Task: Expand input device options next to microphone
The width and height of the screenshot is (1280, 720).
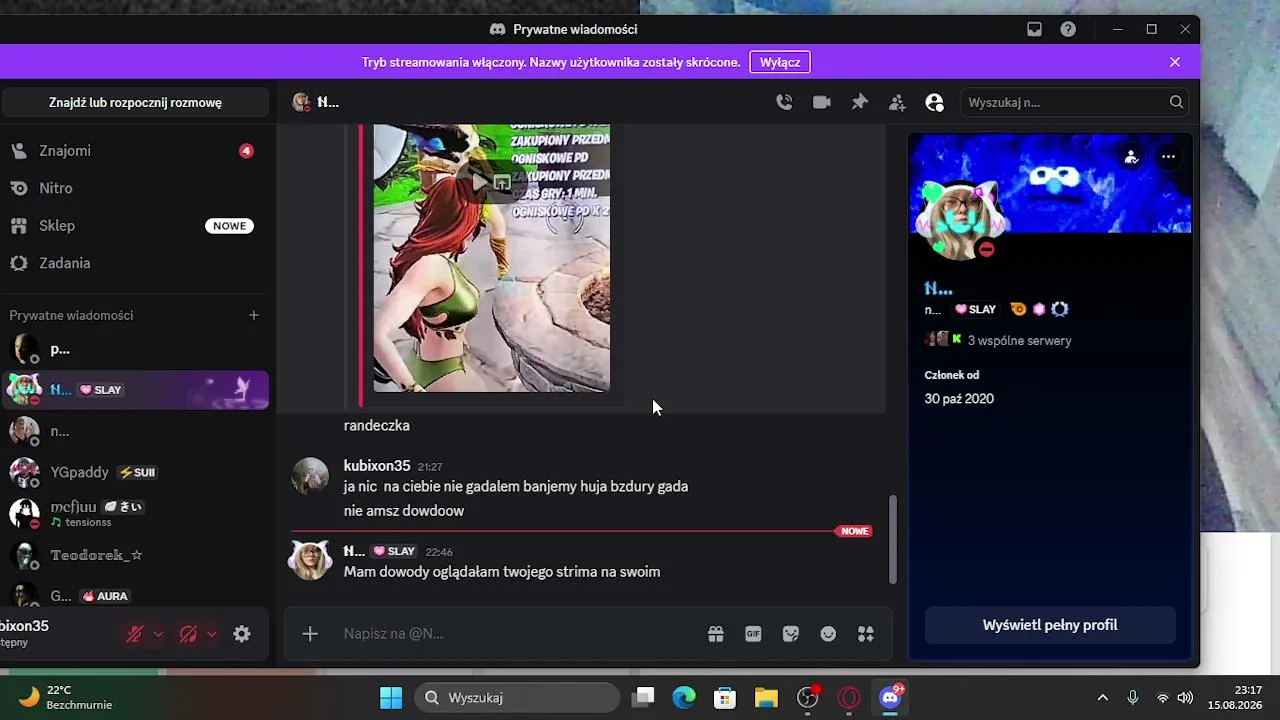Action: (158, 634)
